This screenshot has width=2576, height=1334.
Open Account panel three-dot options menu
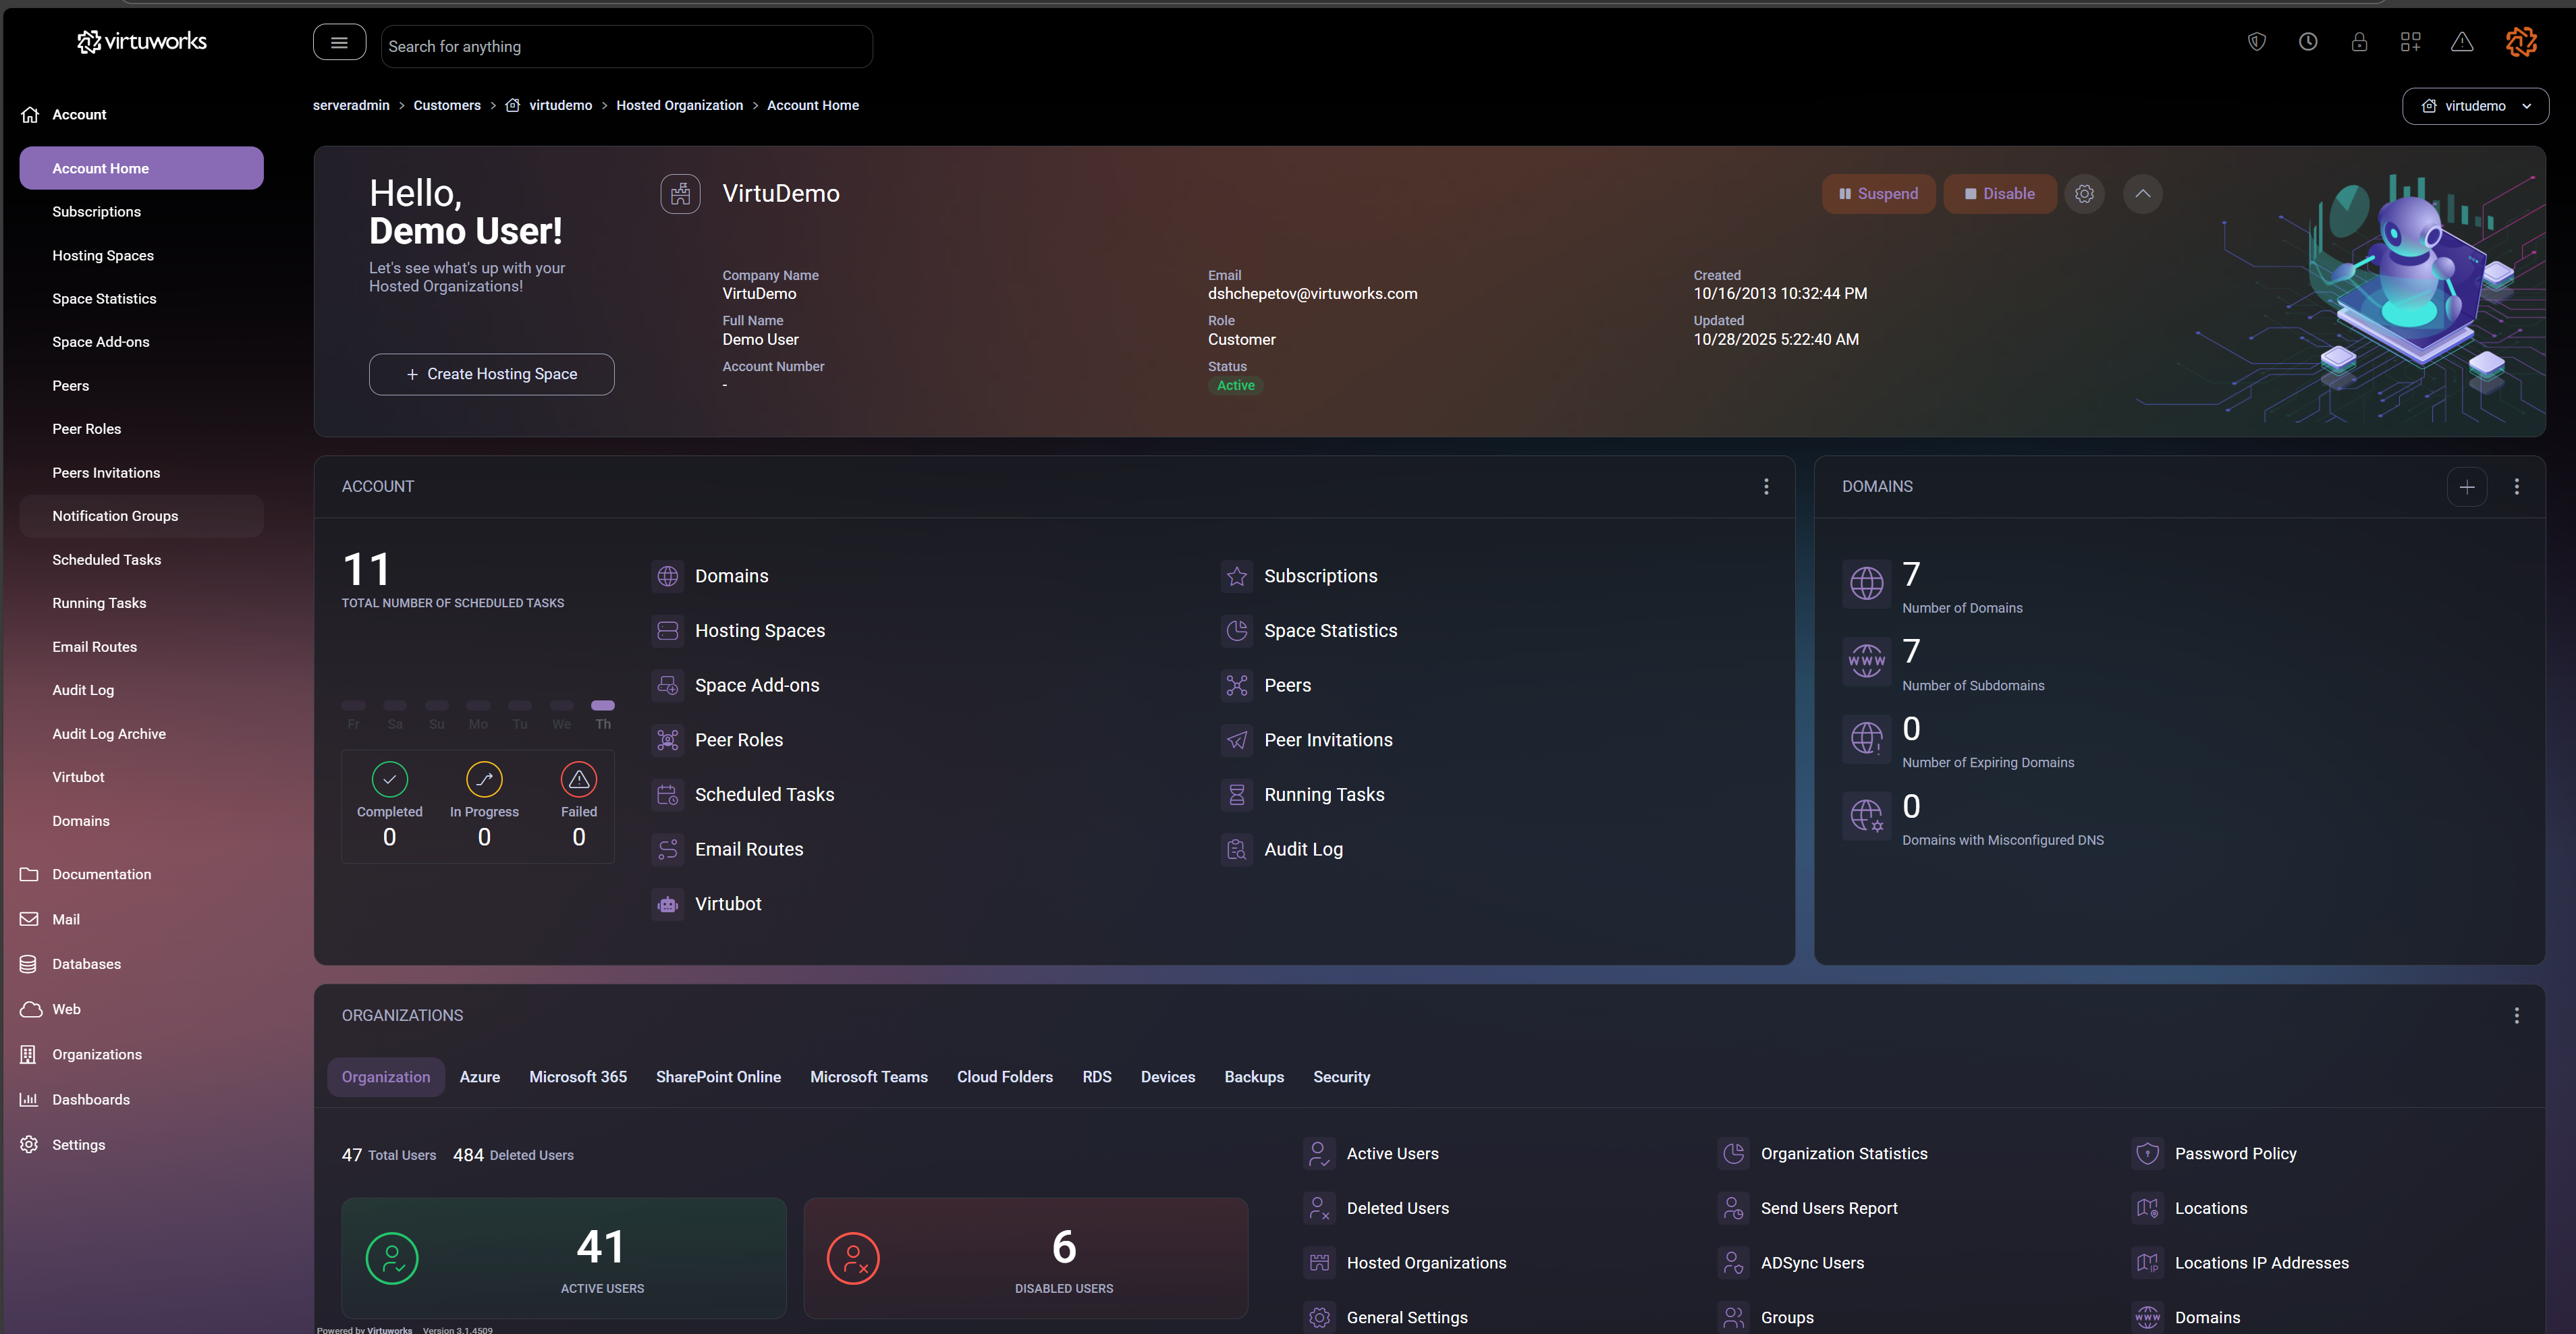(x=1766, y=487)
